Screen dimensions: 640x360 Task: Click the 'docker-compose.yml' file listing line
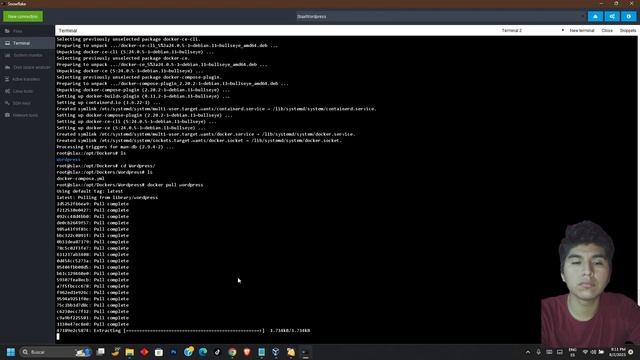pos(80,178)
